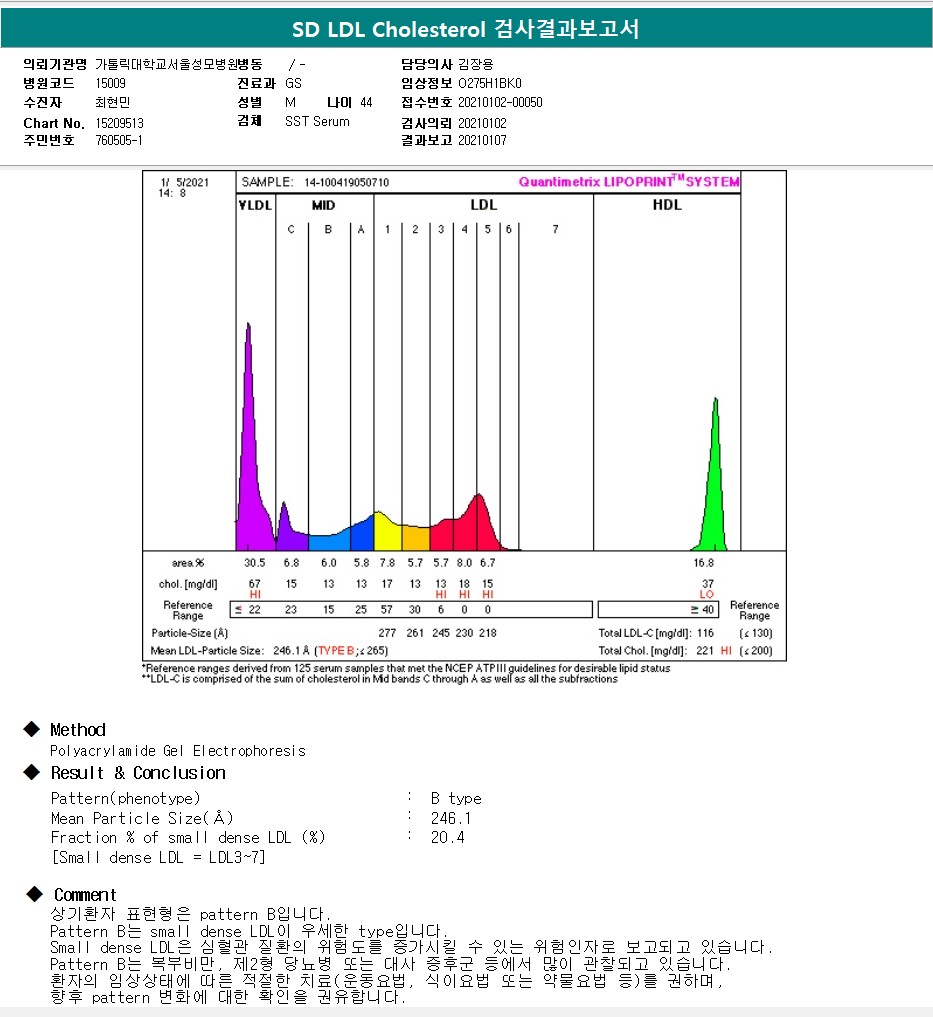Click the VLDL column header
The width and height of the screenshot is (933, 1017).
[x=255, y=205]
